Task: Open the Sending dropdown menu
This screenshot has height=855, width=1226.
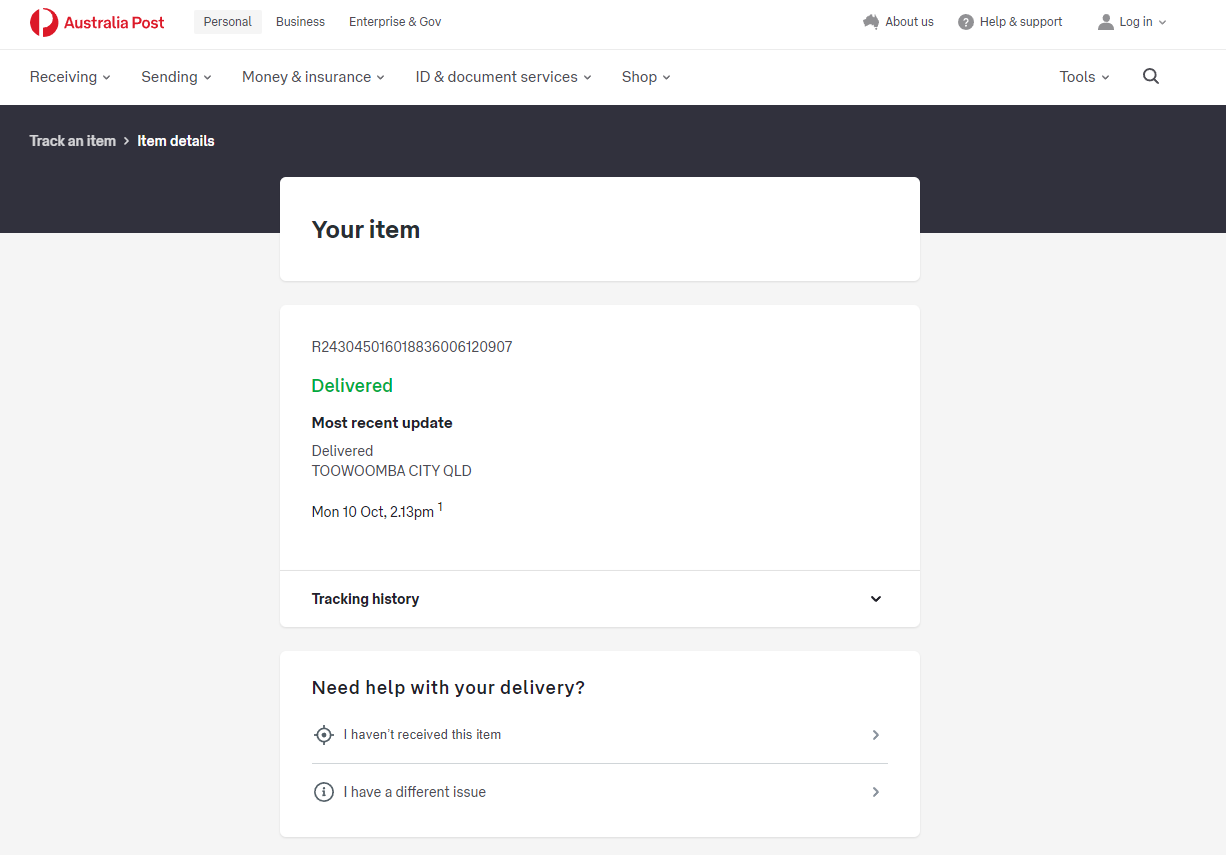Action: tap(176, 77)
